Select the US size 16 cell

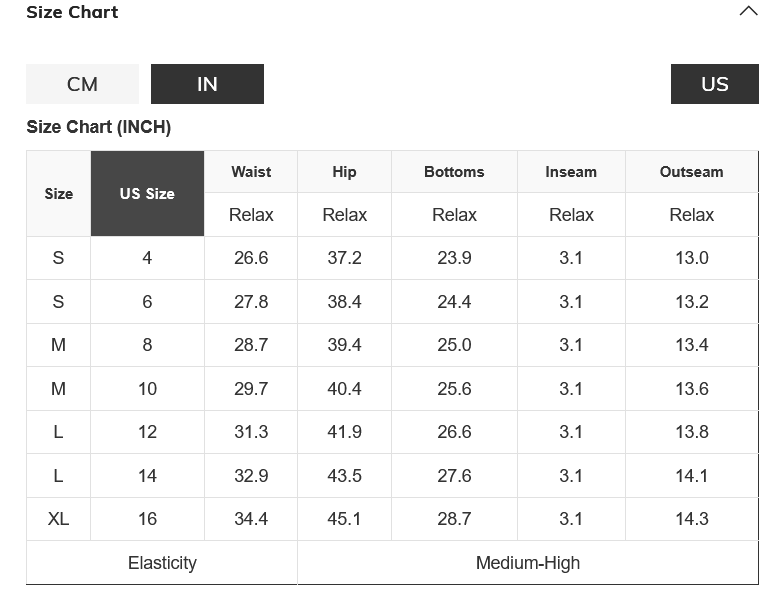coord(147,519)
